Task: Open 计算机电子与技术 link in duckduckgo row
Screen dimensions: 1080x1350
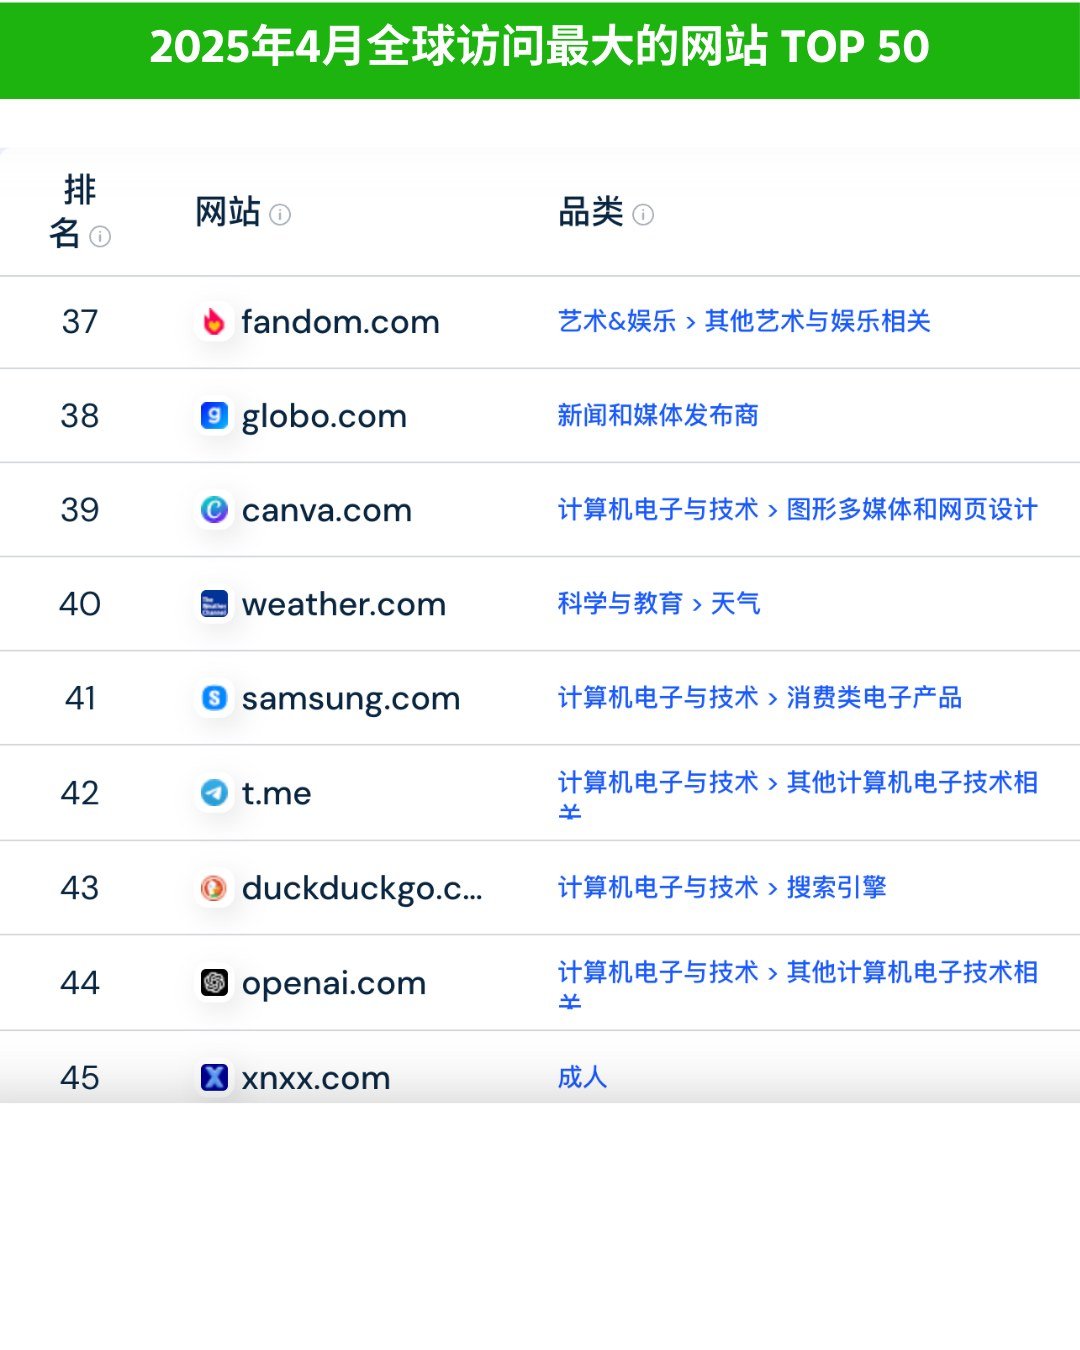Action: click(658, 887)
